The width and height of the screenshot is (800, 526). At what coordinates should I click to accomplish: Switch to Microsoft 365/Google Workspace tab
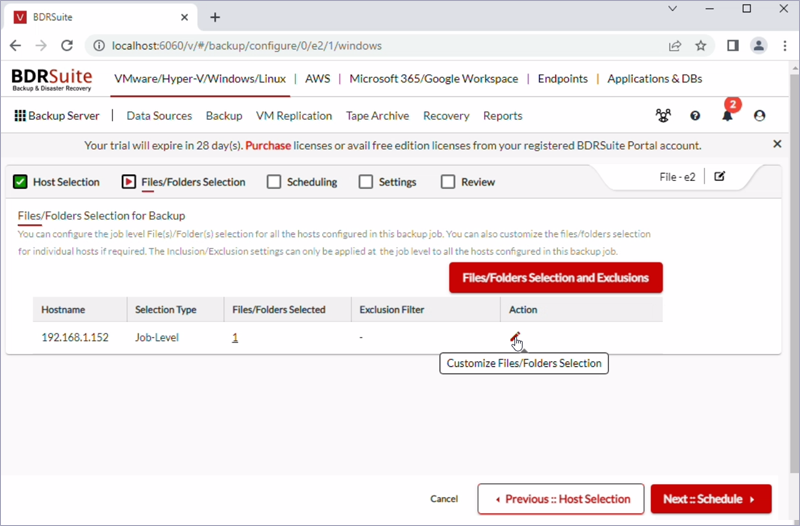434,79
